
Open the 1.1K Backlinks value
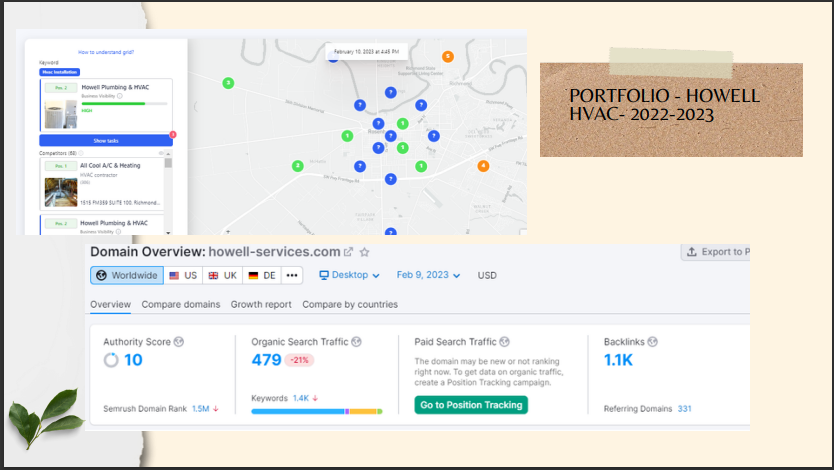(618, 360)
